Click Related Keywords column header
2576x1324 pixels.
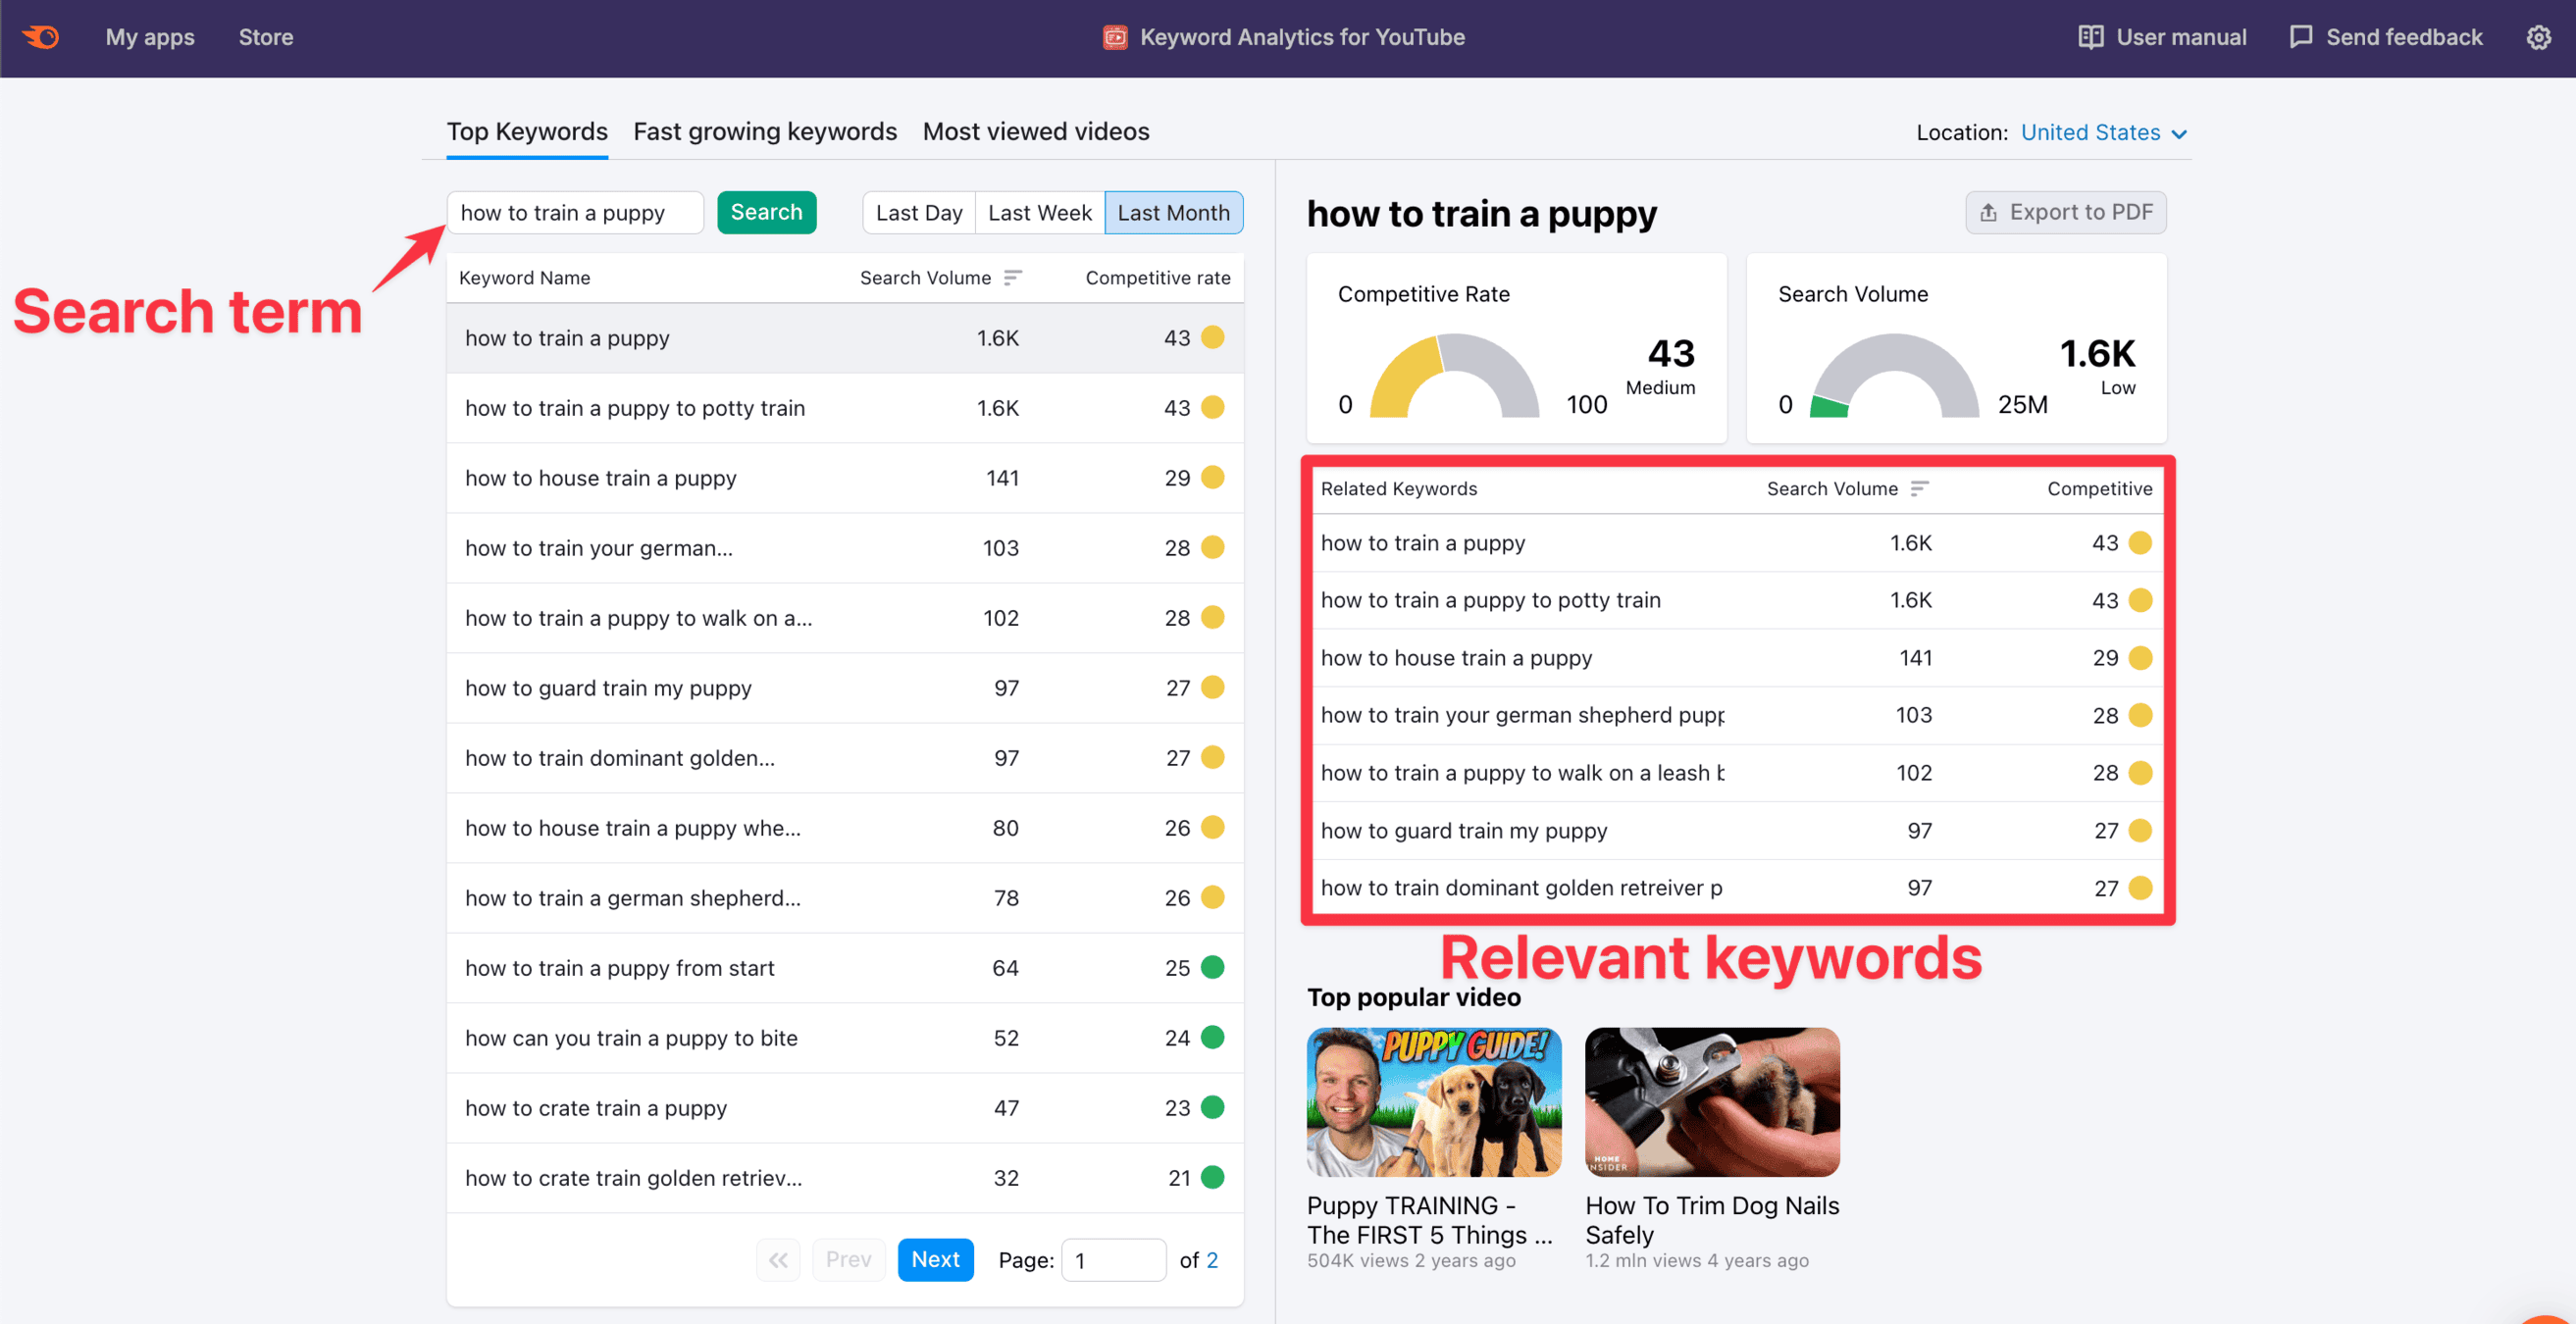coord(1398,488)
